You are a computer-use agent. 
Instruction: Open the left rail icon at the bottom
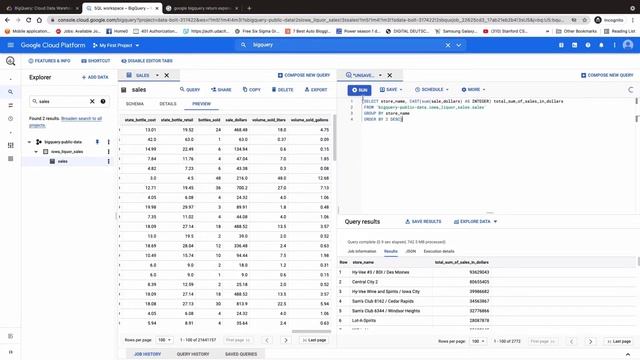click(x=11, y=352)
